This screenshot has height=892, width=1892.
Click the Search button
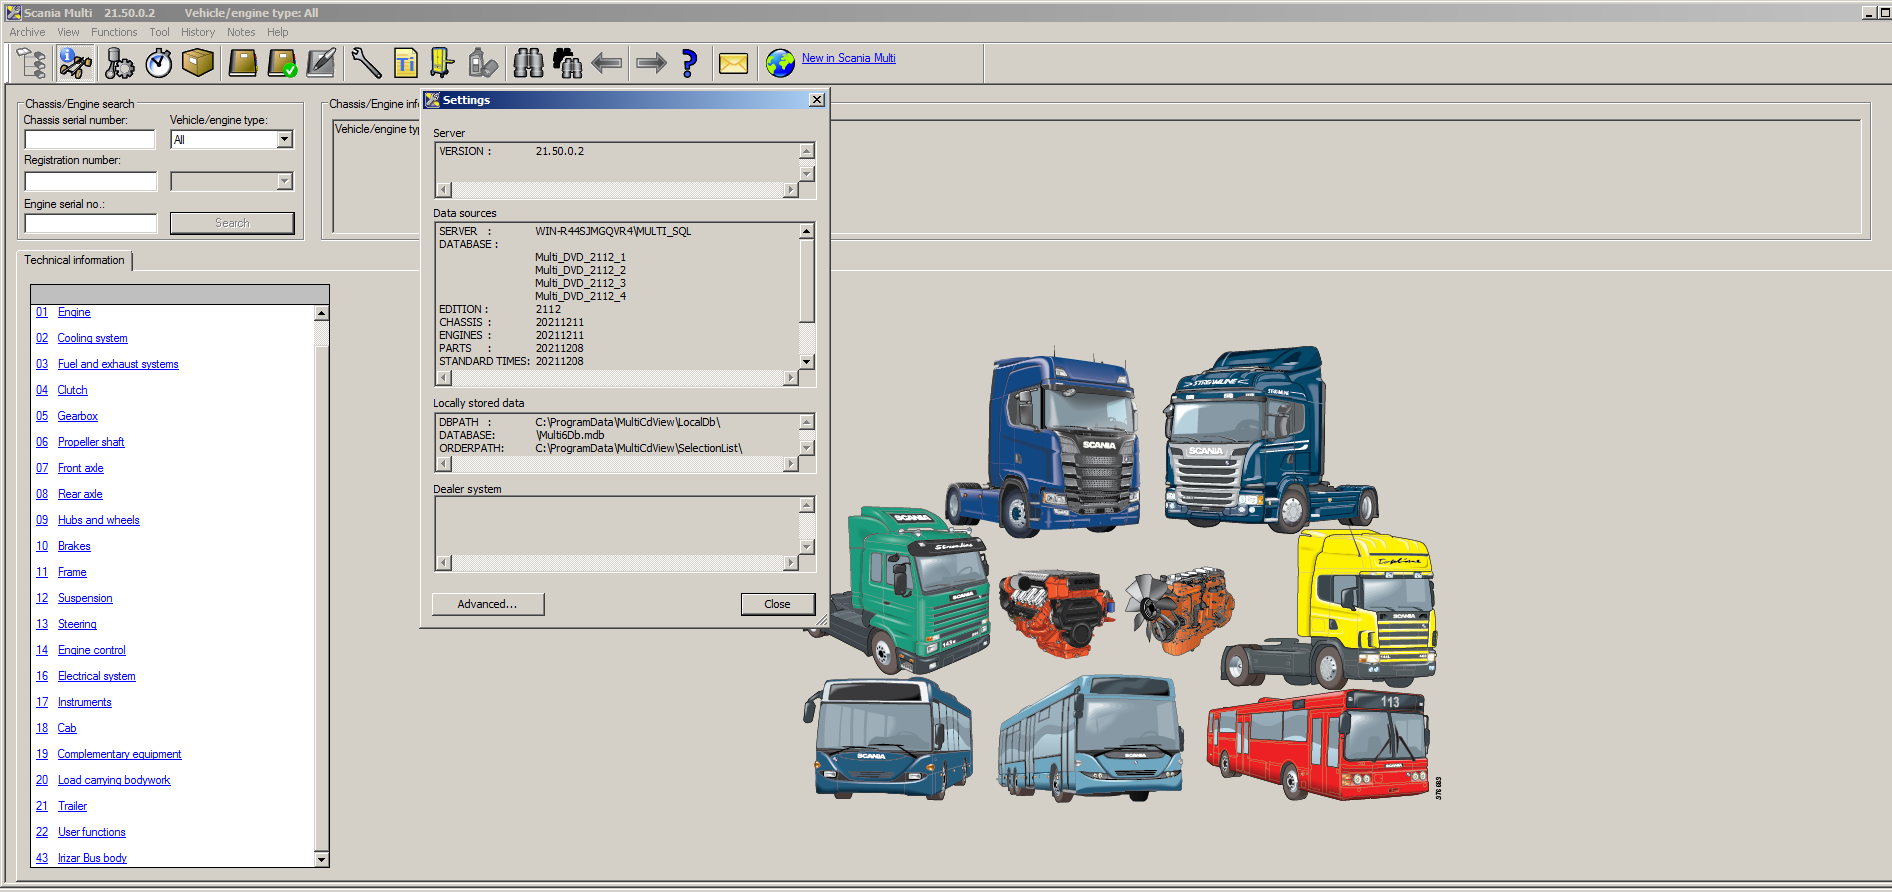click(x=232, y=223)
